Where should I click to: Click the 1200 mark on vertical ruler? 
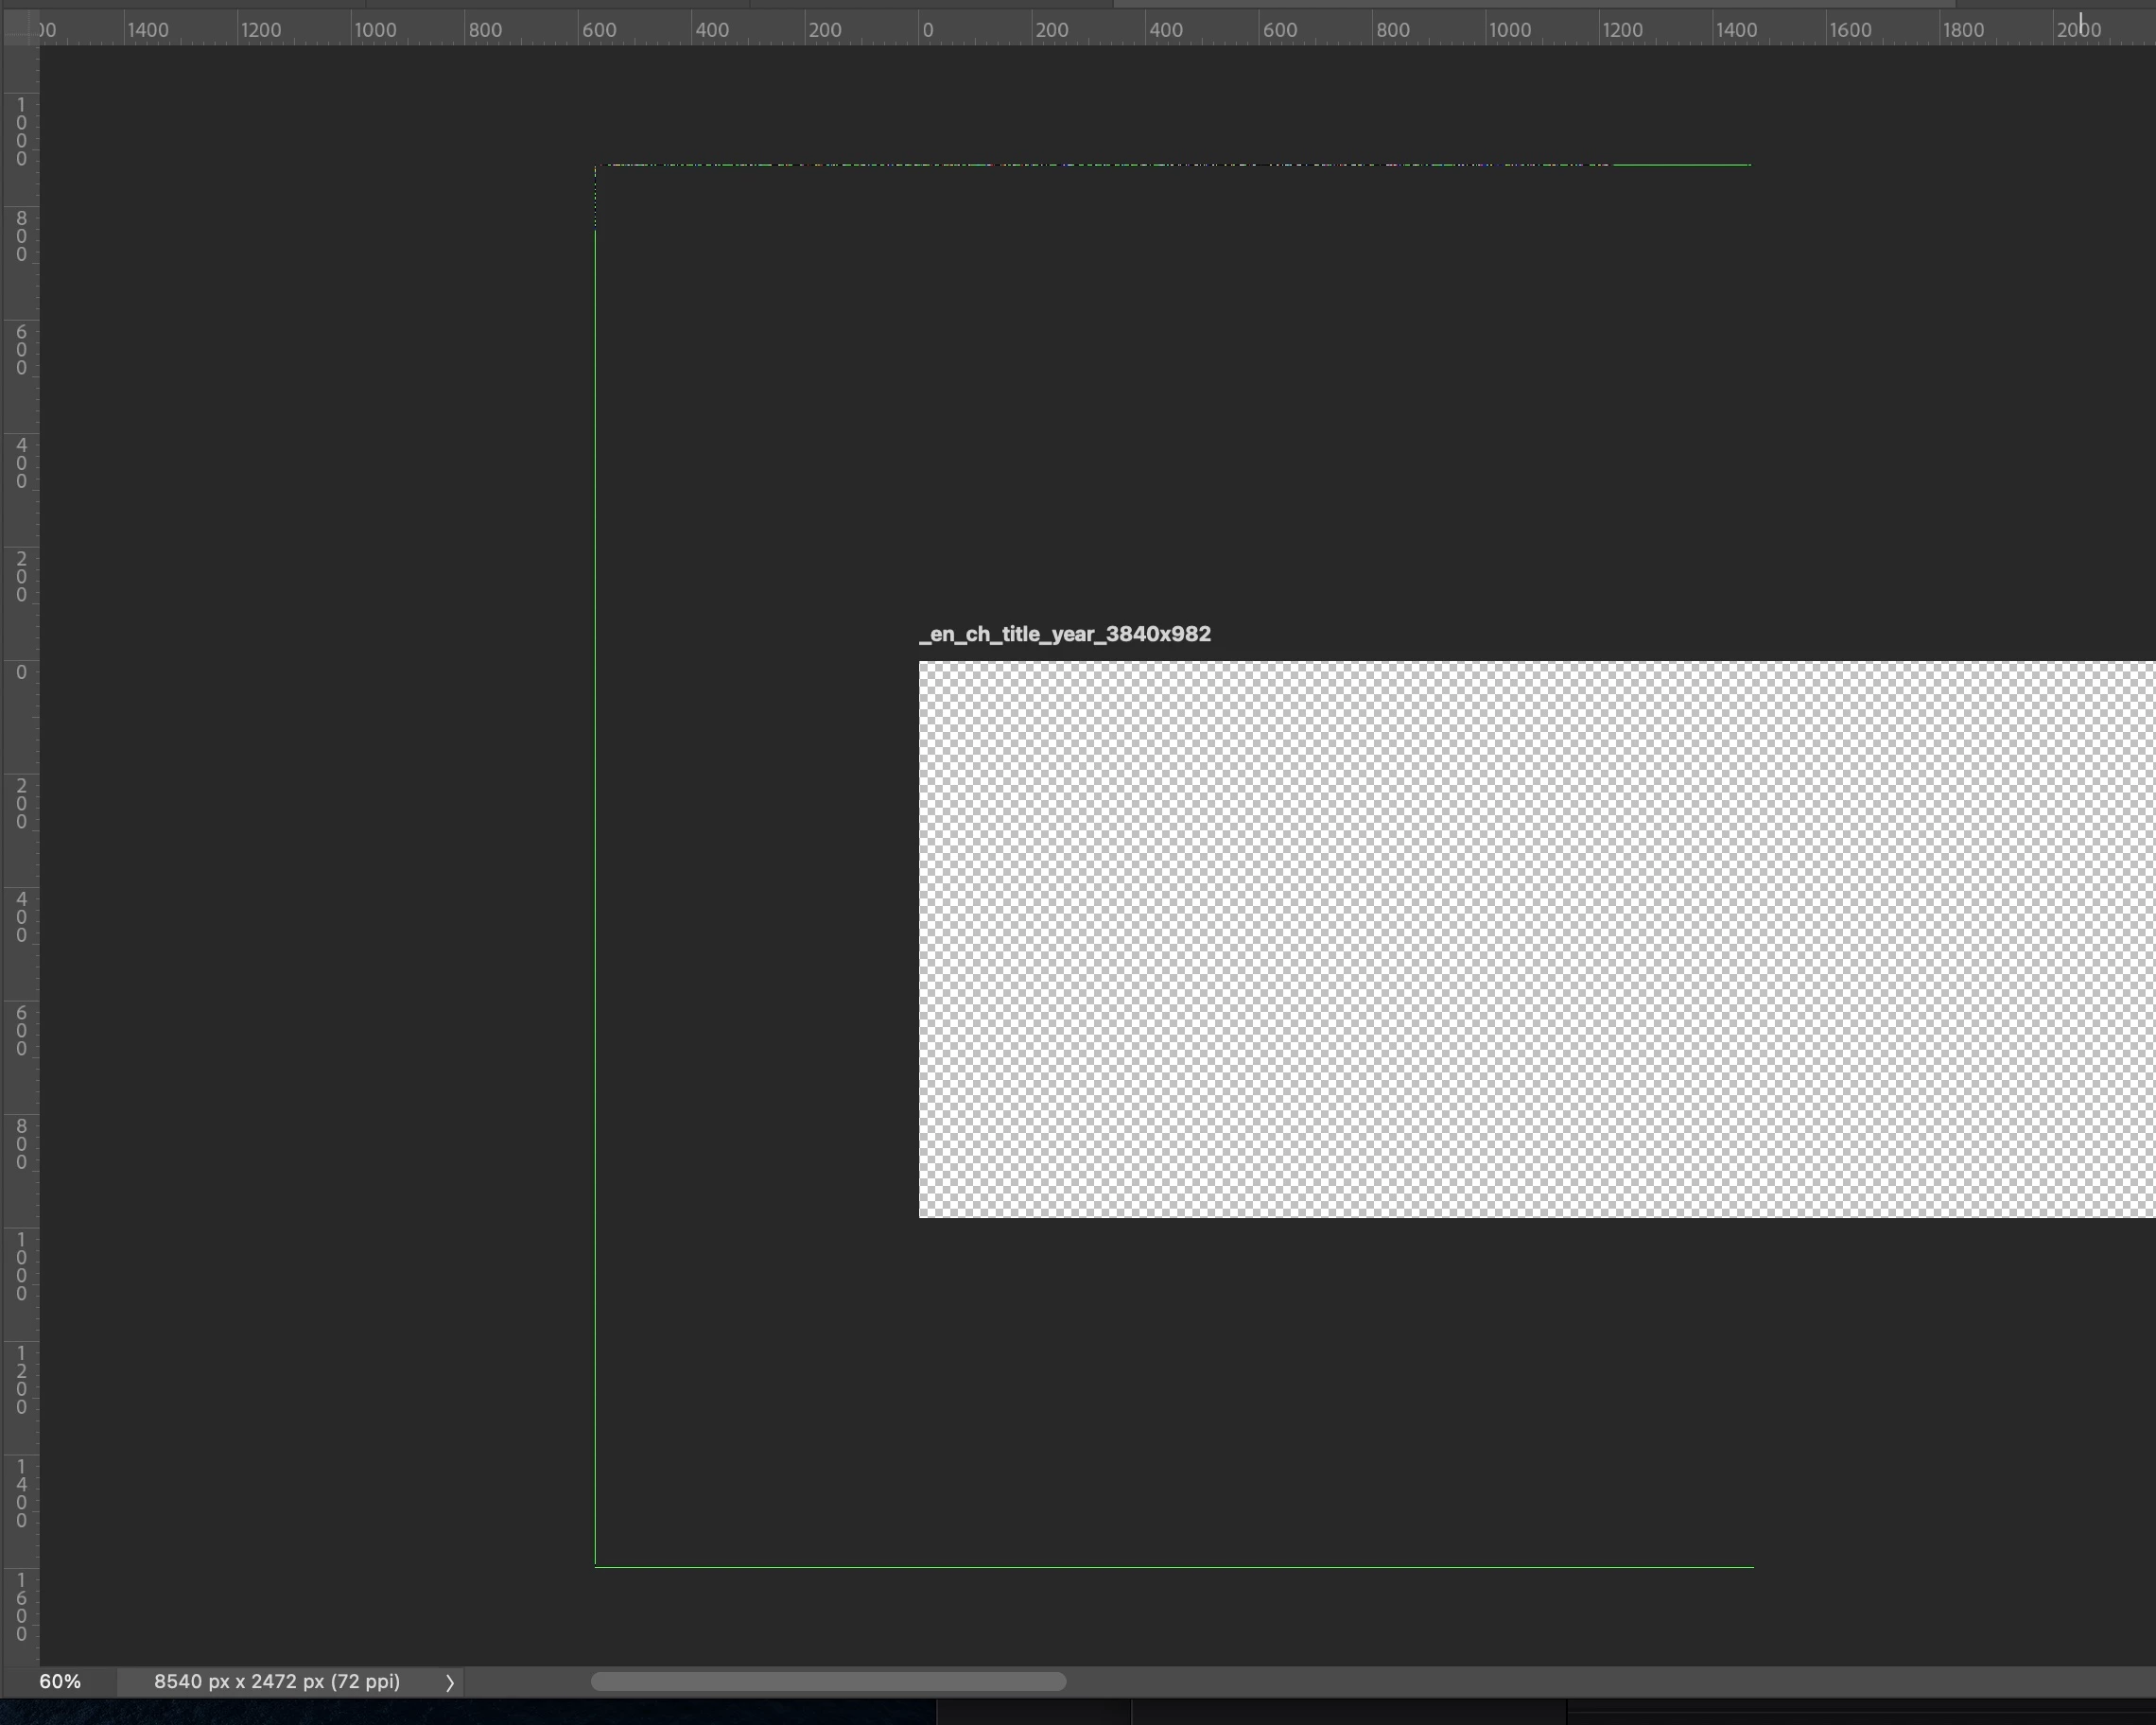point(21,1379)
